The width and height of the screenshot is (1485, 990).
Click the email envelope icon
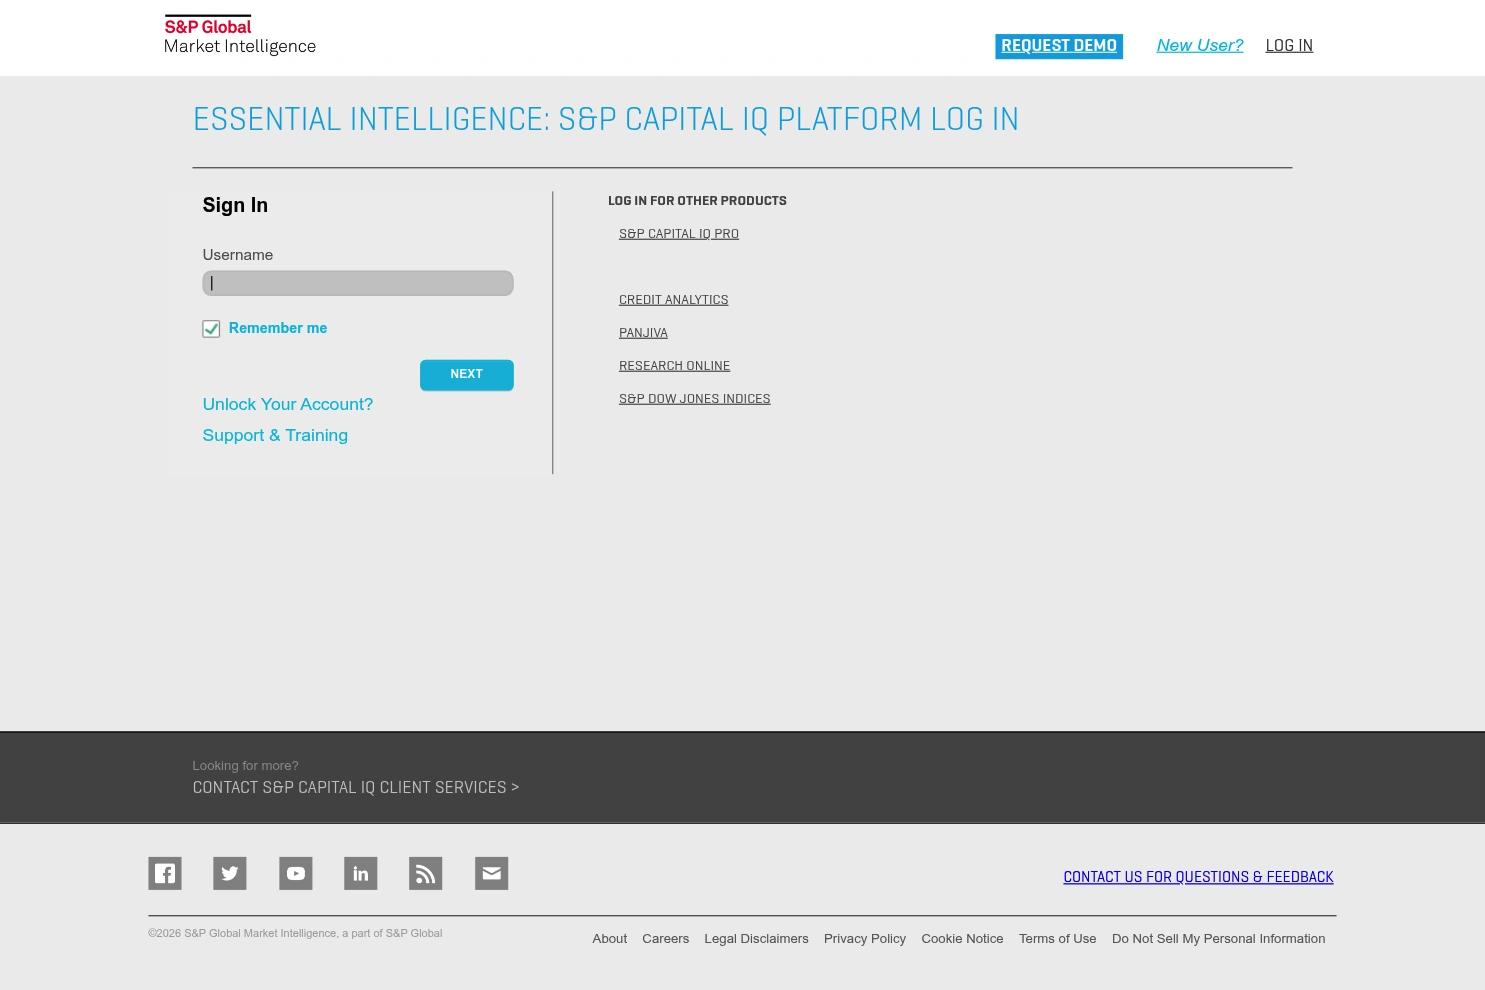tap(492, 873)
